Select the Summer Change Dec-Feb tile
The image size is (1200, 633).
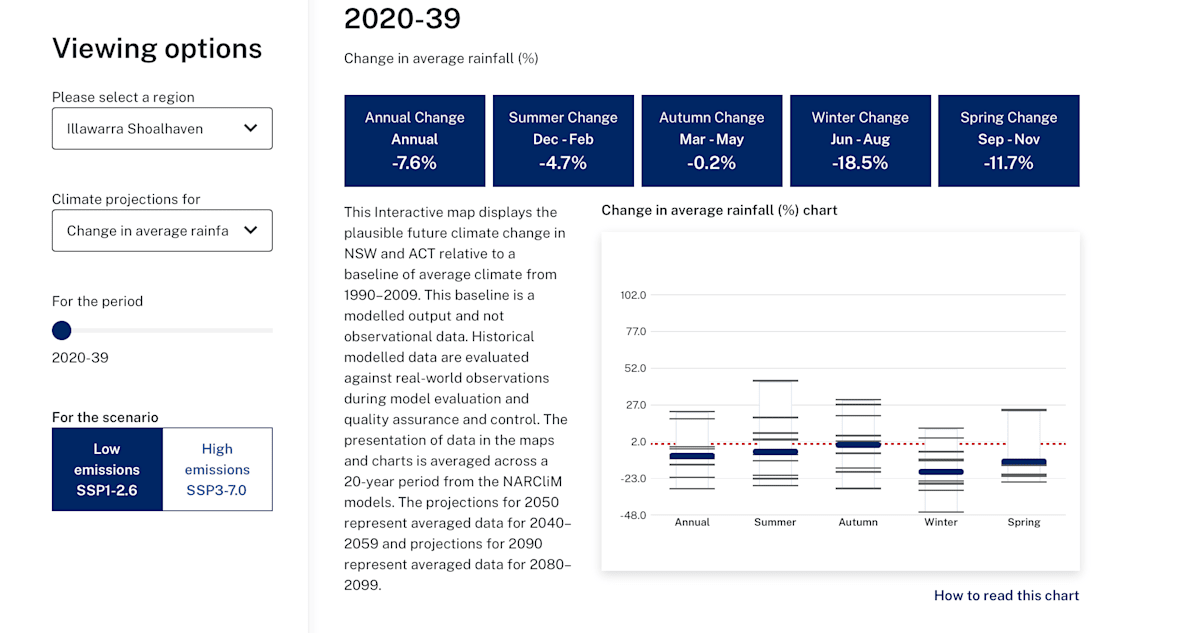(563, 140)
